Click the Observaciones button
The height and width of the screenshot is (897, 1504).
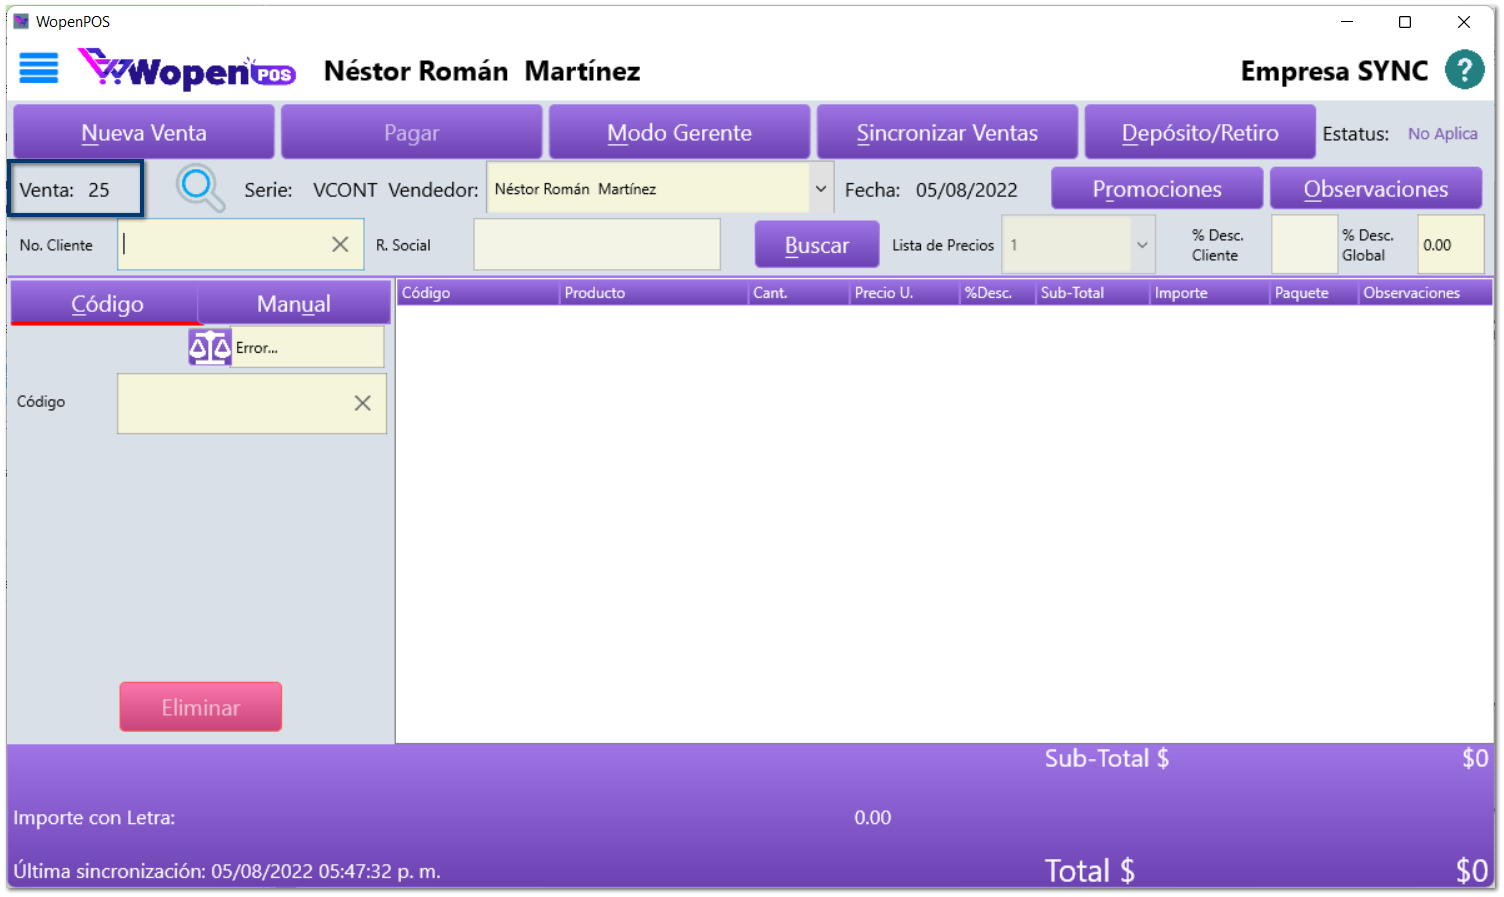[1375, 189]
